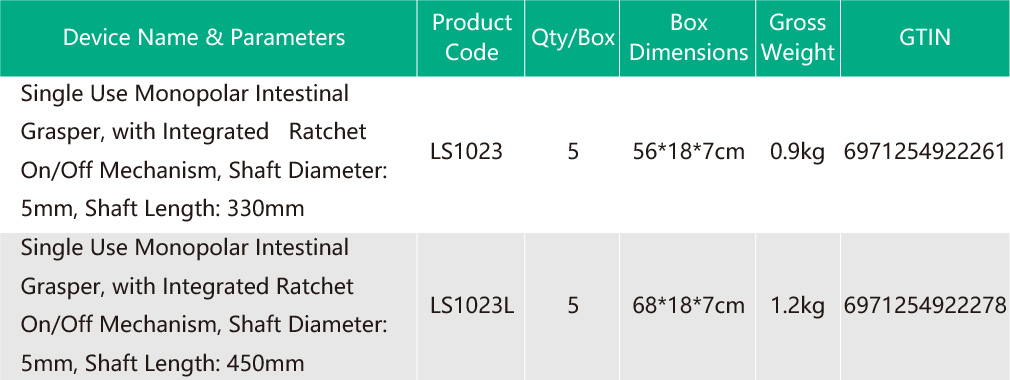Viewport: 1010px width, 380px height.
Task: Select GTIN 6971254922278
Action: pos(925,305)
